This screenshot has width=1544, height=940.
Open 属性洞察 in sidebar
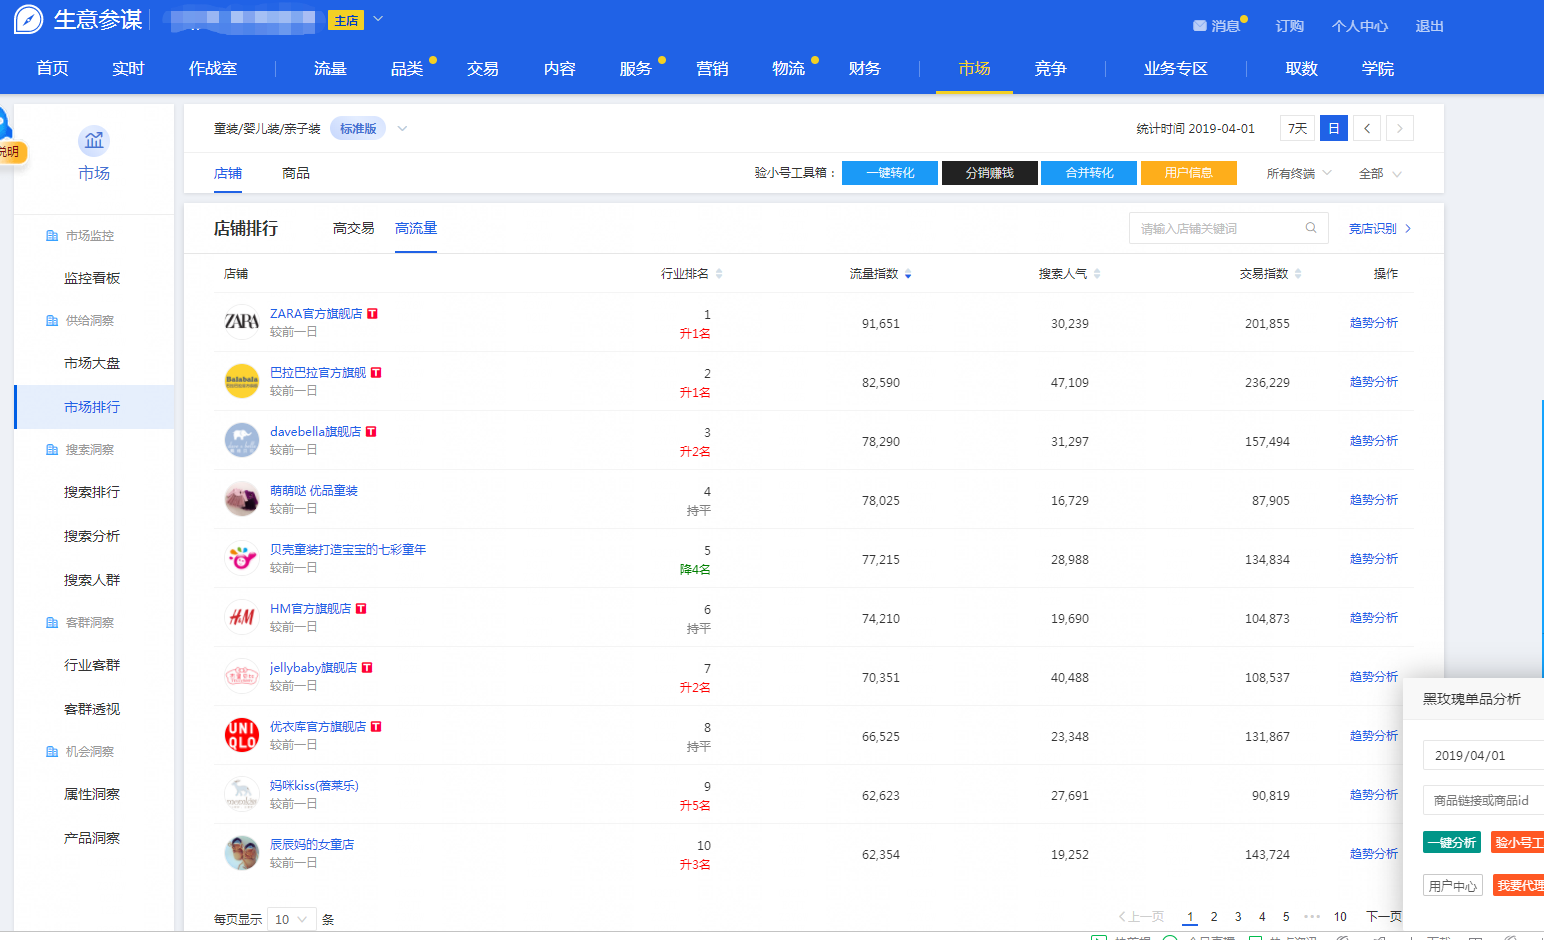(92, 794)
